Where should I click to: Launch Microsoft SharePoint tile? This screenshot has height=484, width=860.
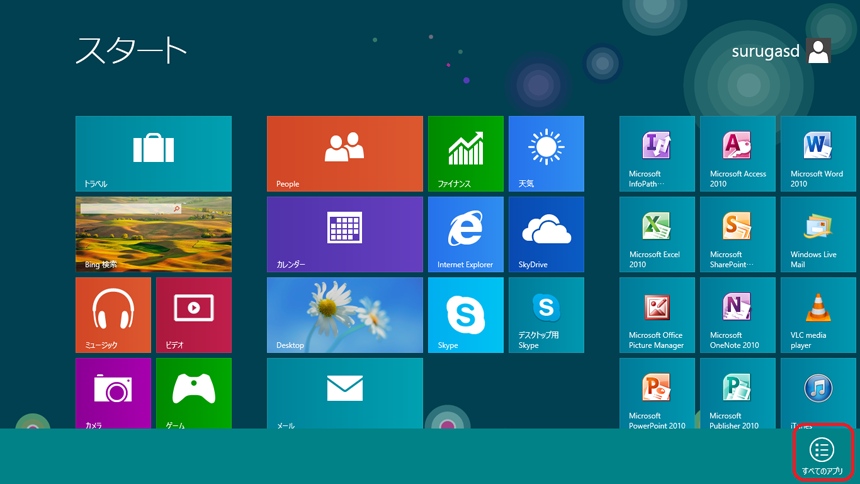coord(738,234)
